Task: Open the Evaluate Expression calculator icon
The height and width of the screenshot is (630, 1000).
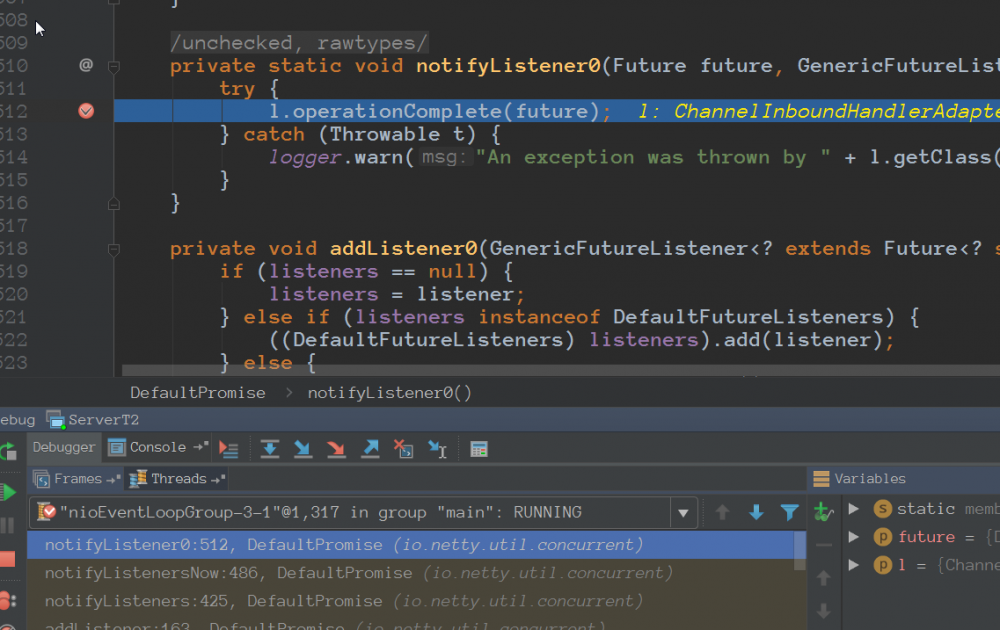Action: (479, 449)
